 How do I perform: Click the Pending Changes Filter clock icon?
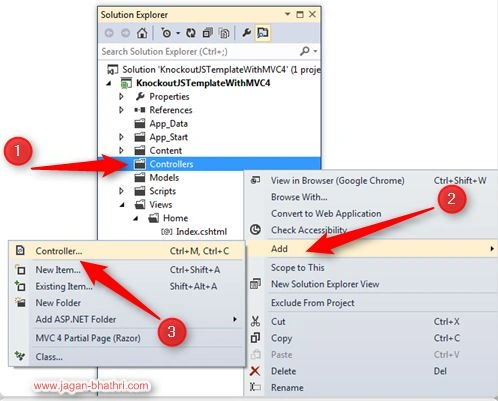[166, 33]
